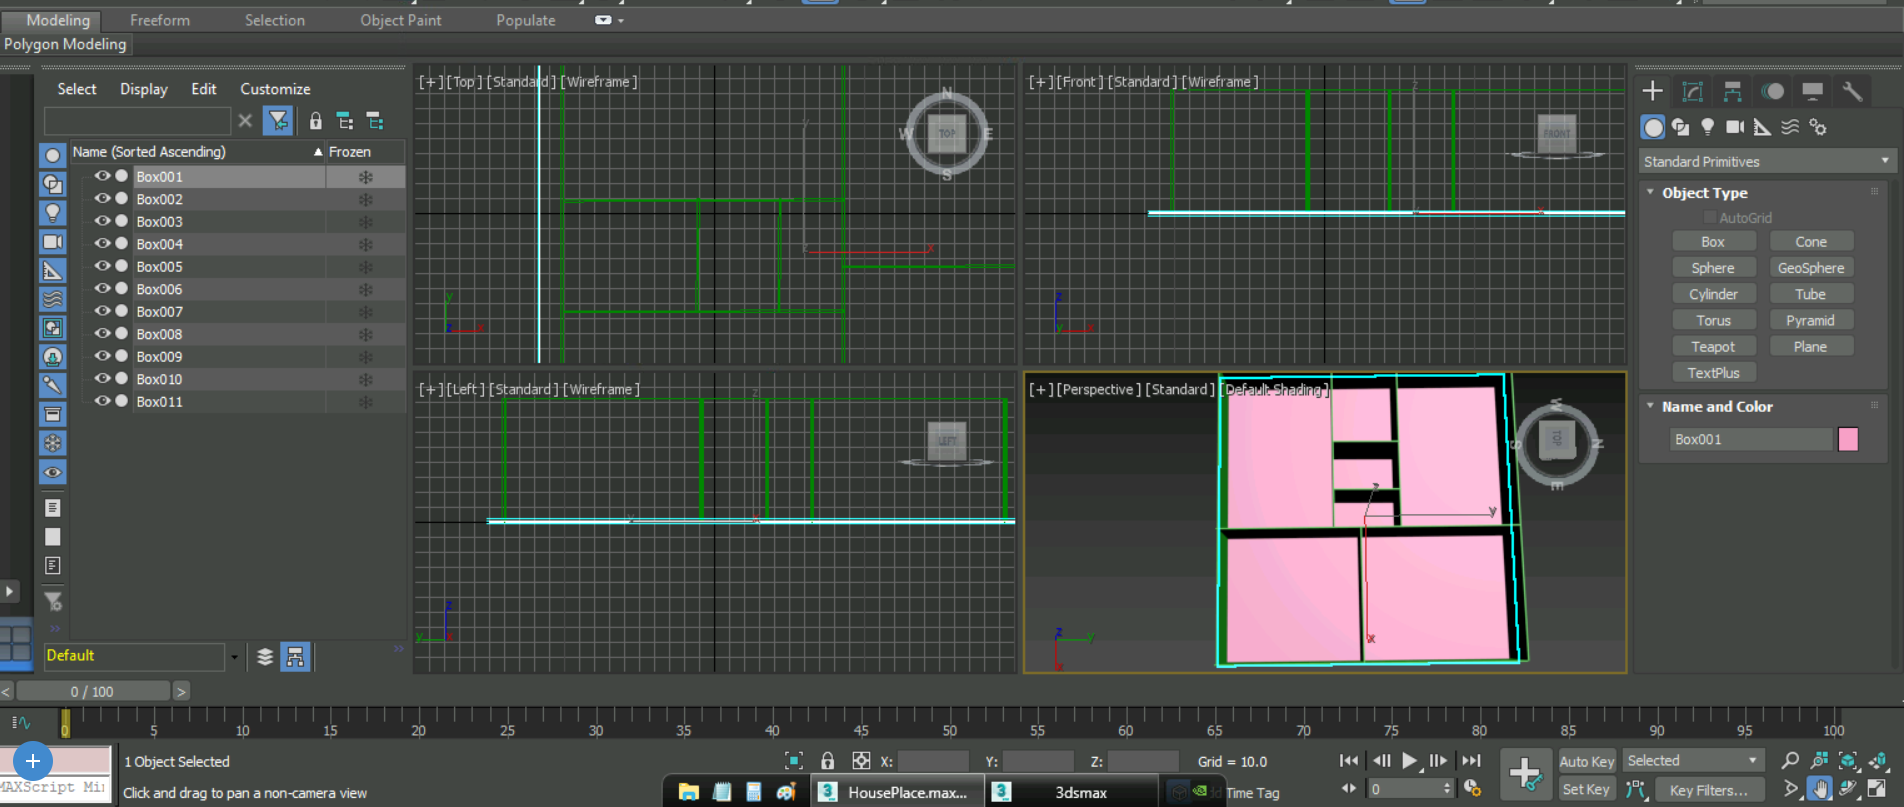The image size is (1904, 807).
Task: Open the Modify command panel
Action: (1692, 91)
